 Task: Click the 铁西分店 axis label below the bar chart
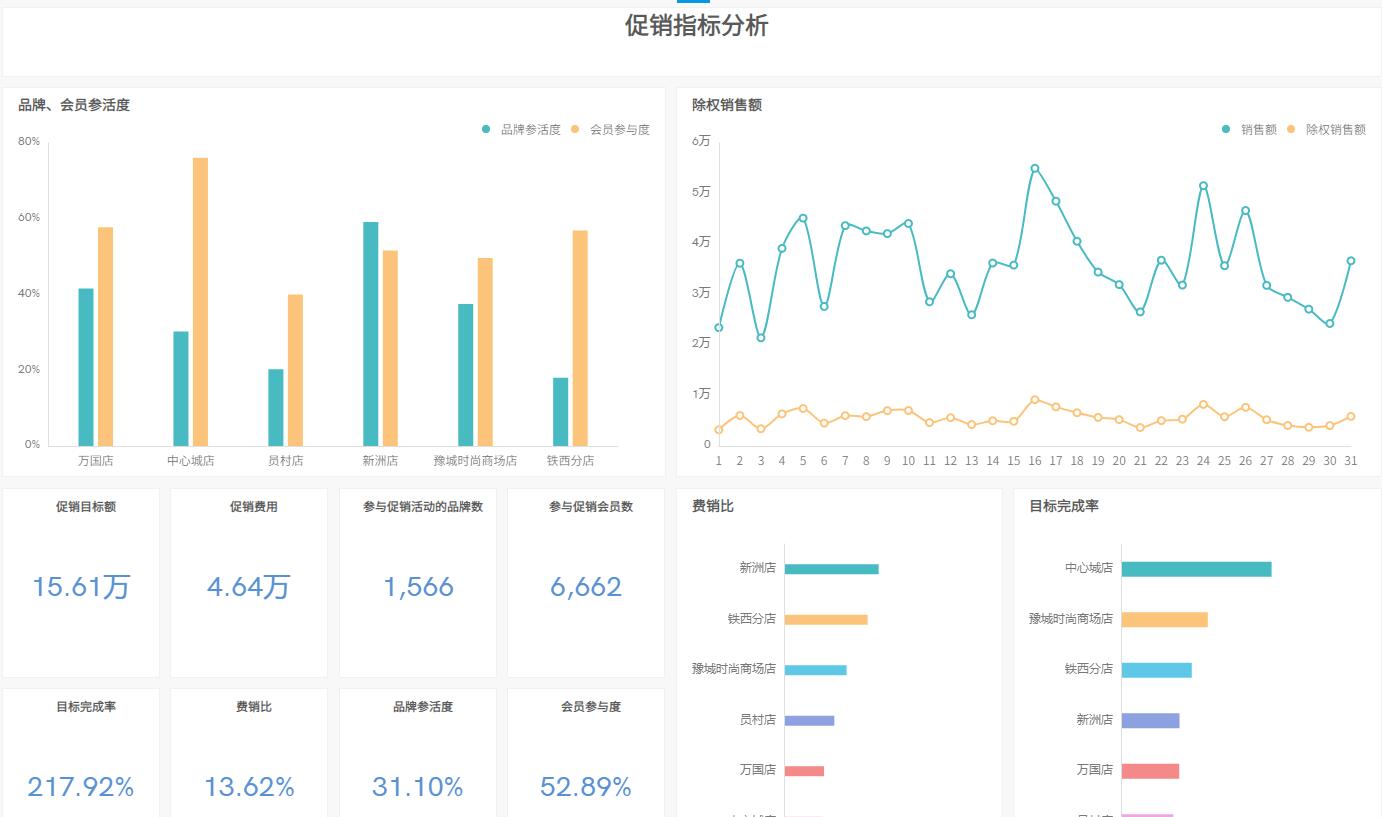coord(570,461)
